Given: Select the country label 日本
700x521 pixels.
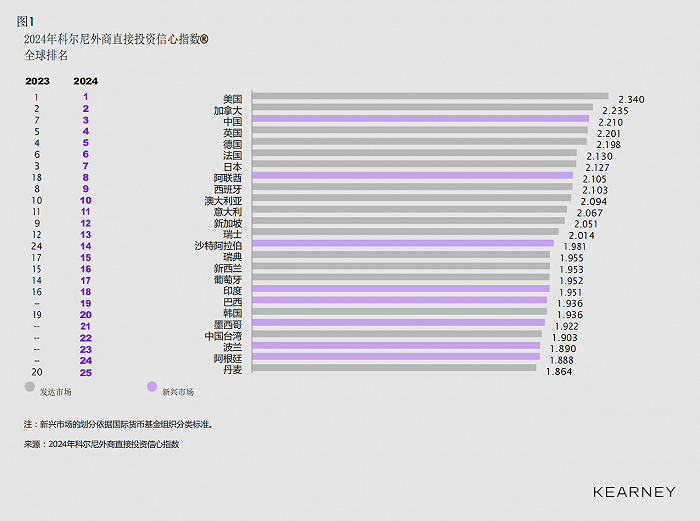Looking at the screenshot, I should [233, 167].
